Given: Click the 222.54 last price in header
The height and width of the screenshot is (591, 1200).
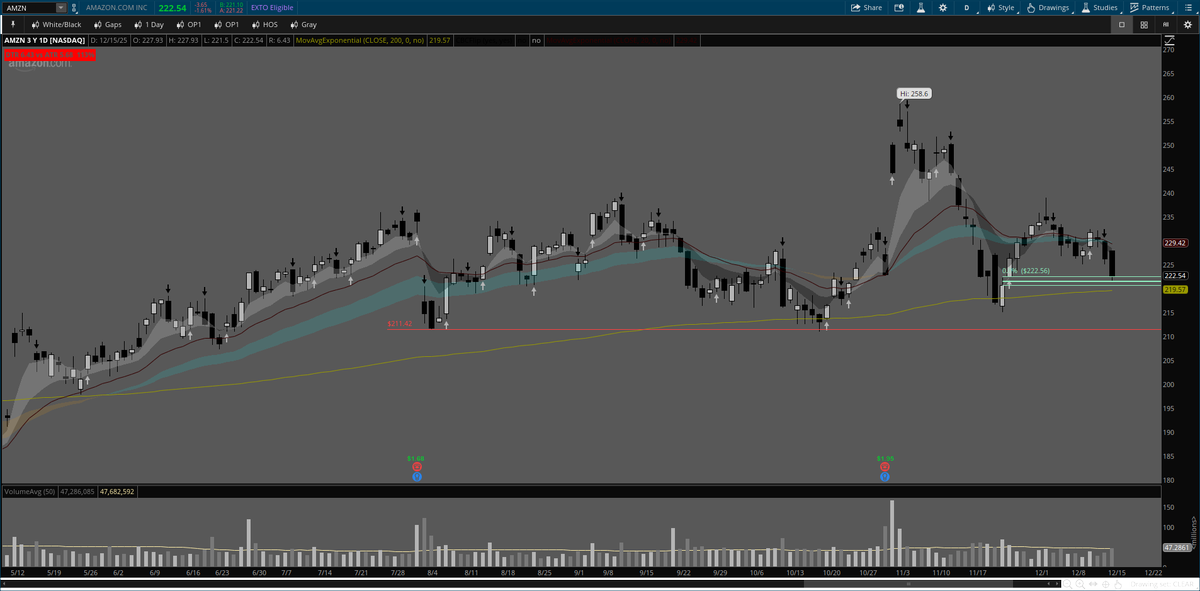Looking at the screenshot, I should tap(172, 7).
